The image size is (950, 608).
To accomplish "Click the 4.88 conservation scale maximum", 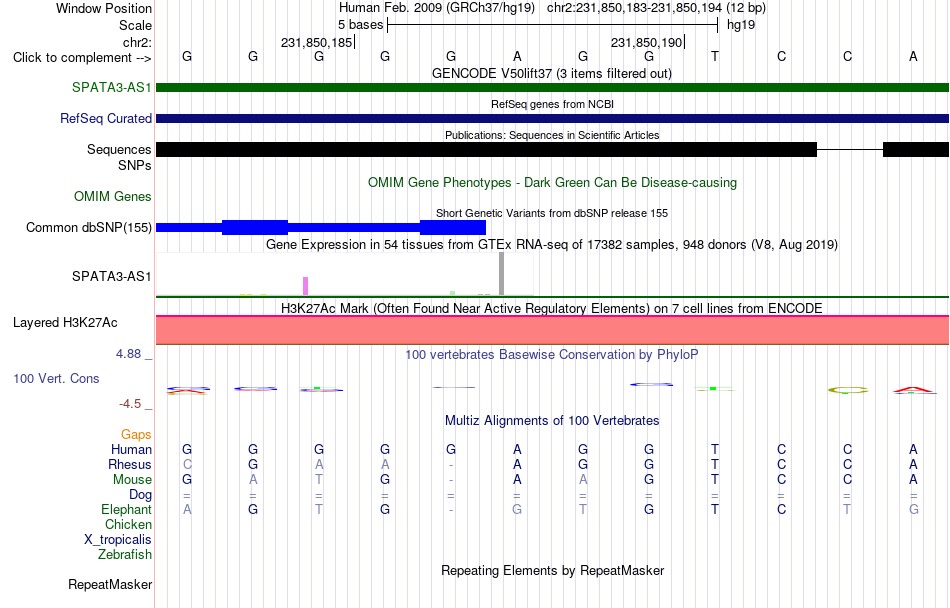I will pos(128,354).
